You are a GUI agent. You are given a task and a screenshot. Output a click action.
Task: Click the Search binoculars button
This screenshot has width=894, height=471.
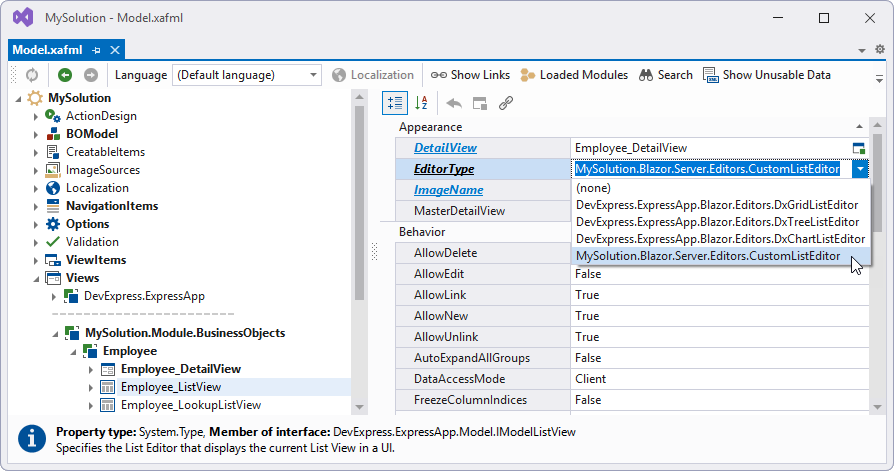pyautogui.click(x=665, y=75)
